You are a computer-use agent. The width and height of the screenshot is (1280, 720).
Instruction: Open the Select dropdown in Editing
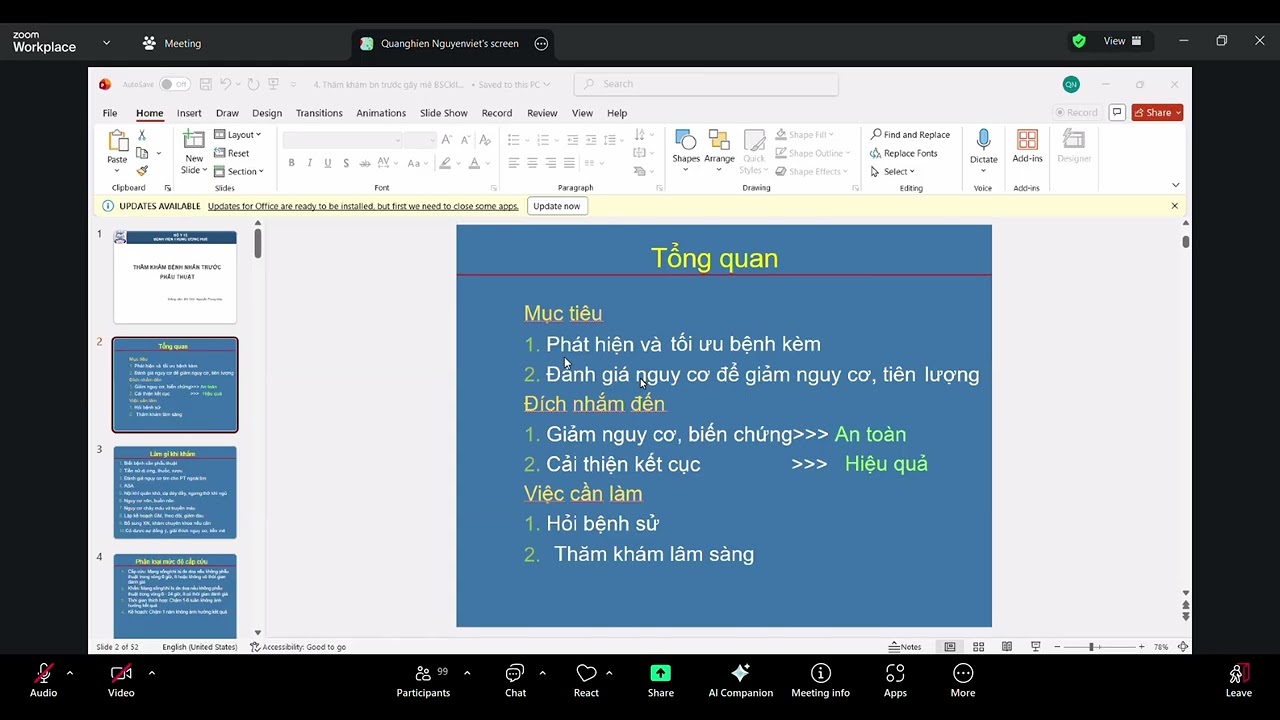click(x=893, y=171)
